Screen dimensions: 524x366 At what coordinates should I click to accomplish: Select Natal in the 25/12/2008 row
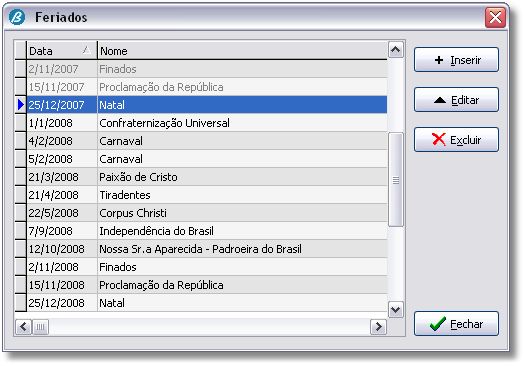coord(242,303)
